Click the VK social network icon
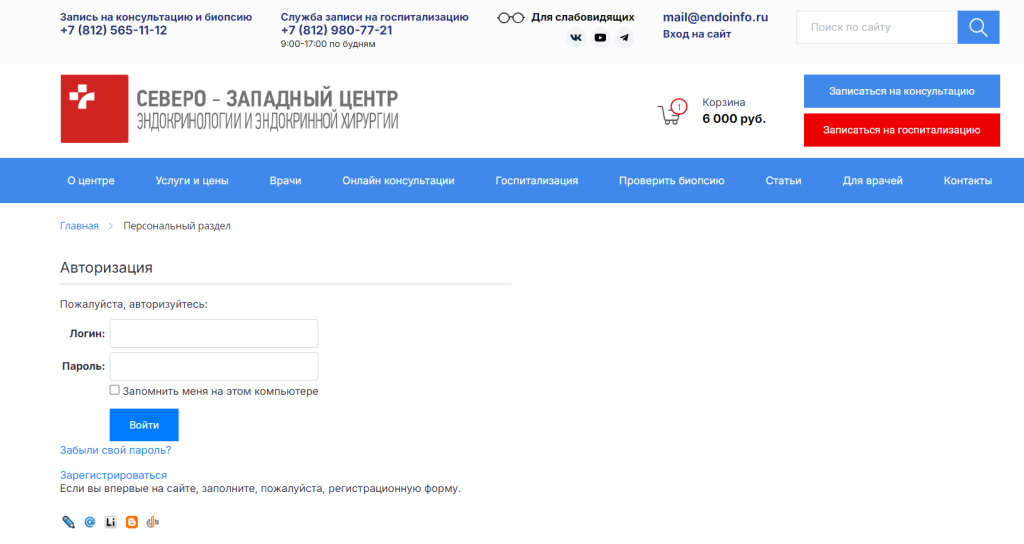Viewport: 1024px width, 544px height. click(575, 38)
